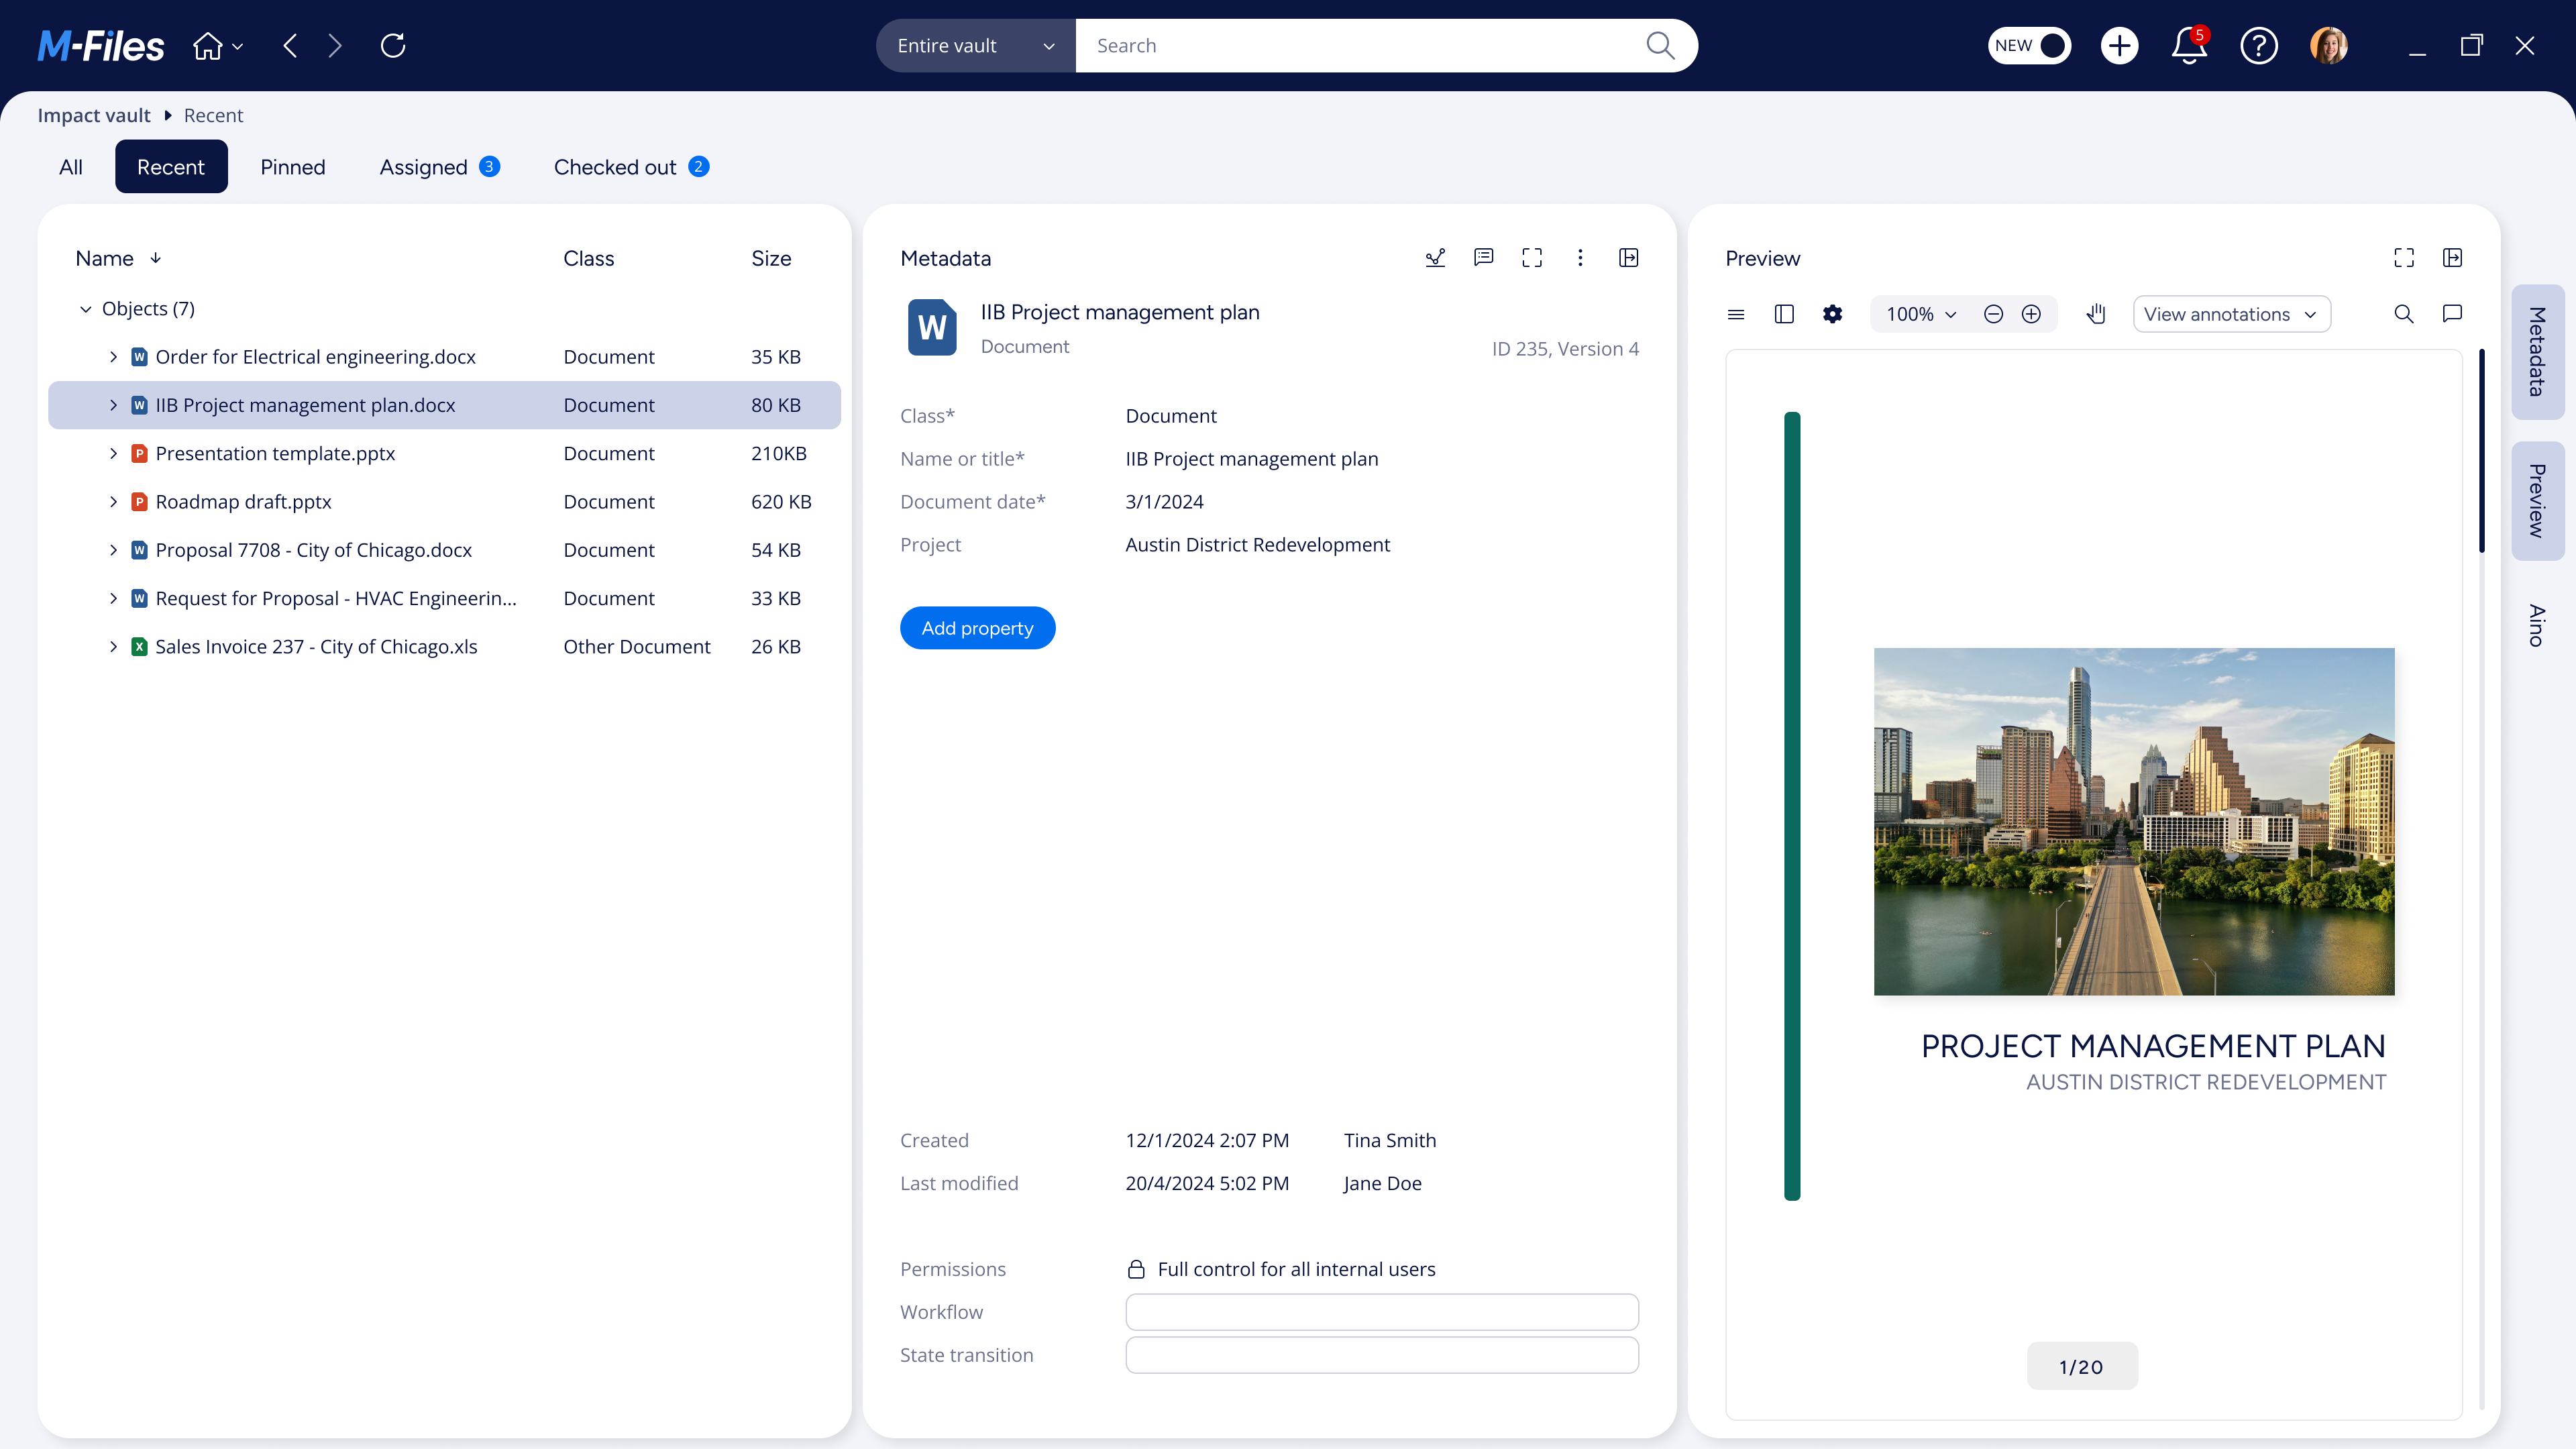Click the Add property button
The image size is (2576, 1449).
pyautogui.click(x=977, y=628)
